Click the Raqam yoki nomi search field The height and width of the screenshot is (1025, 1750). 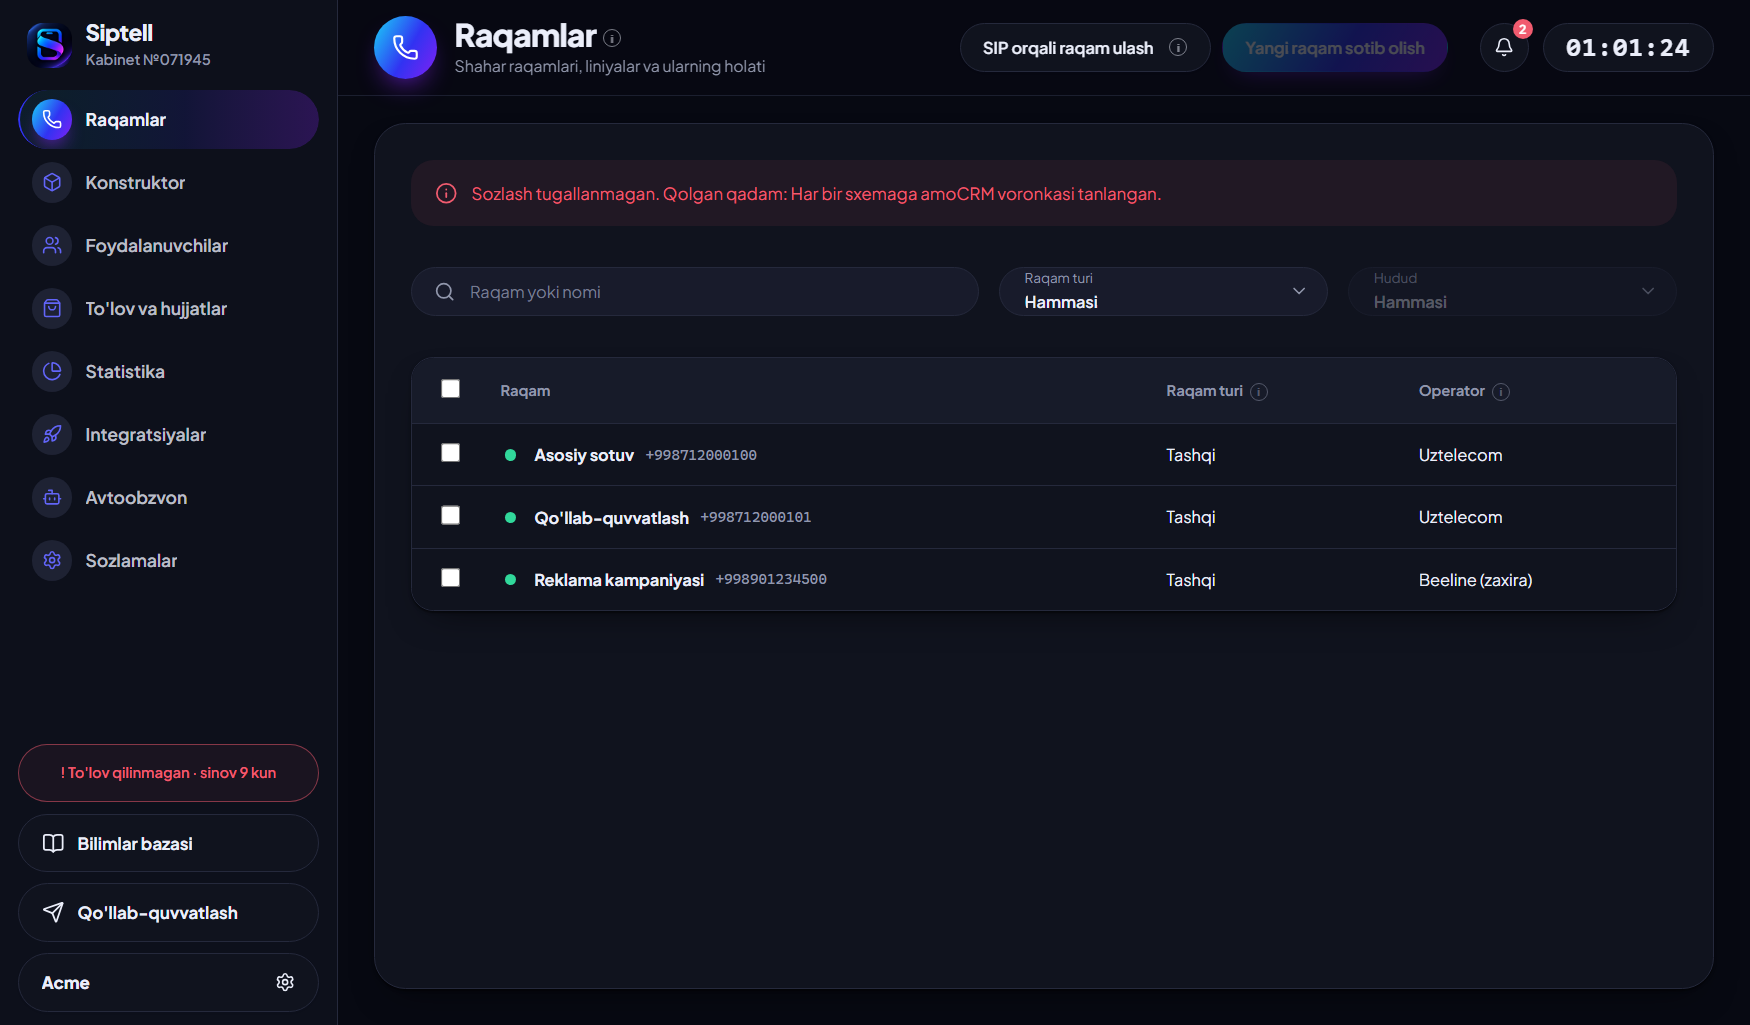click(695, 291)
